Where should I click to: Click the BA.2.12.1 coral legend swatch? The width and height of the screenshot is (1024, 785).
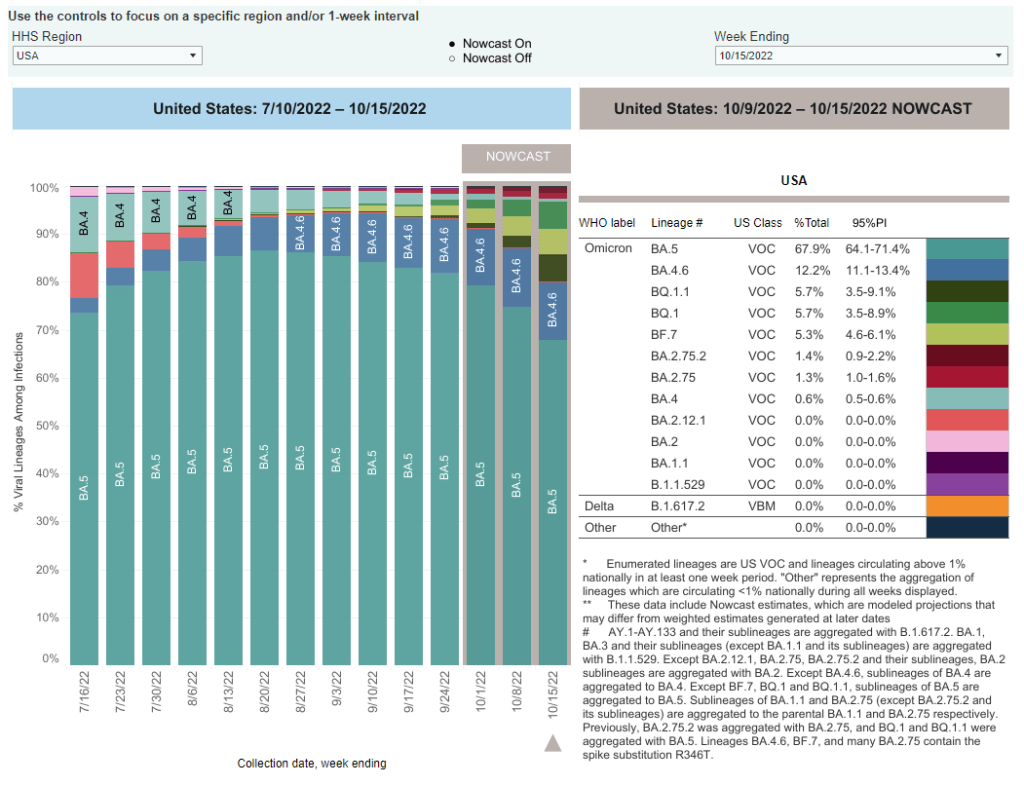click(967, 420)
